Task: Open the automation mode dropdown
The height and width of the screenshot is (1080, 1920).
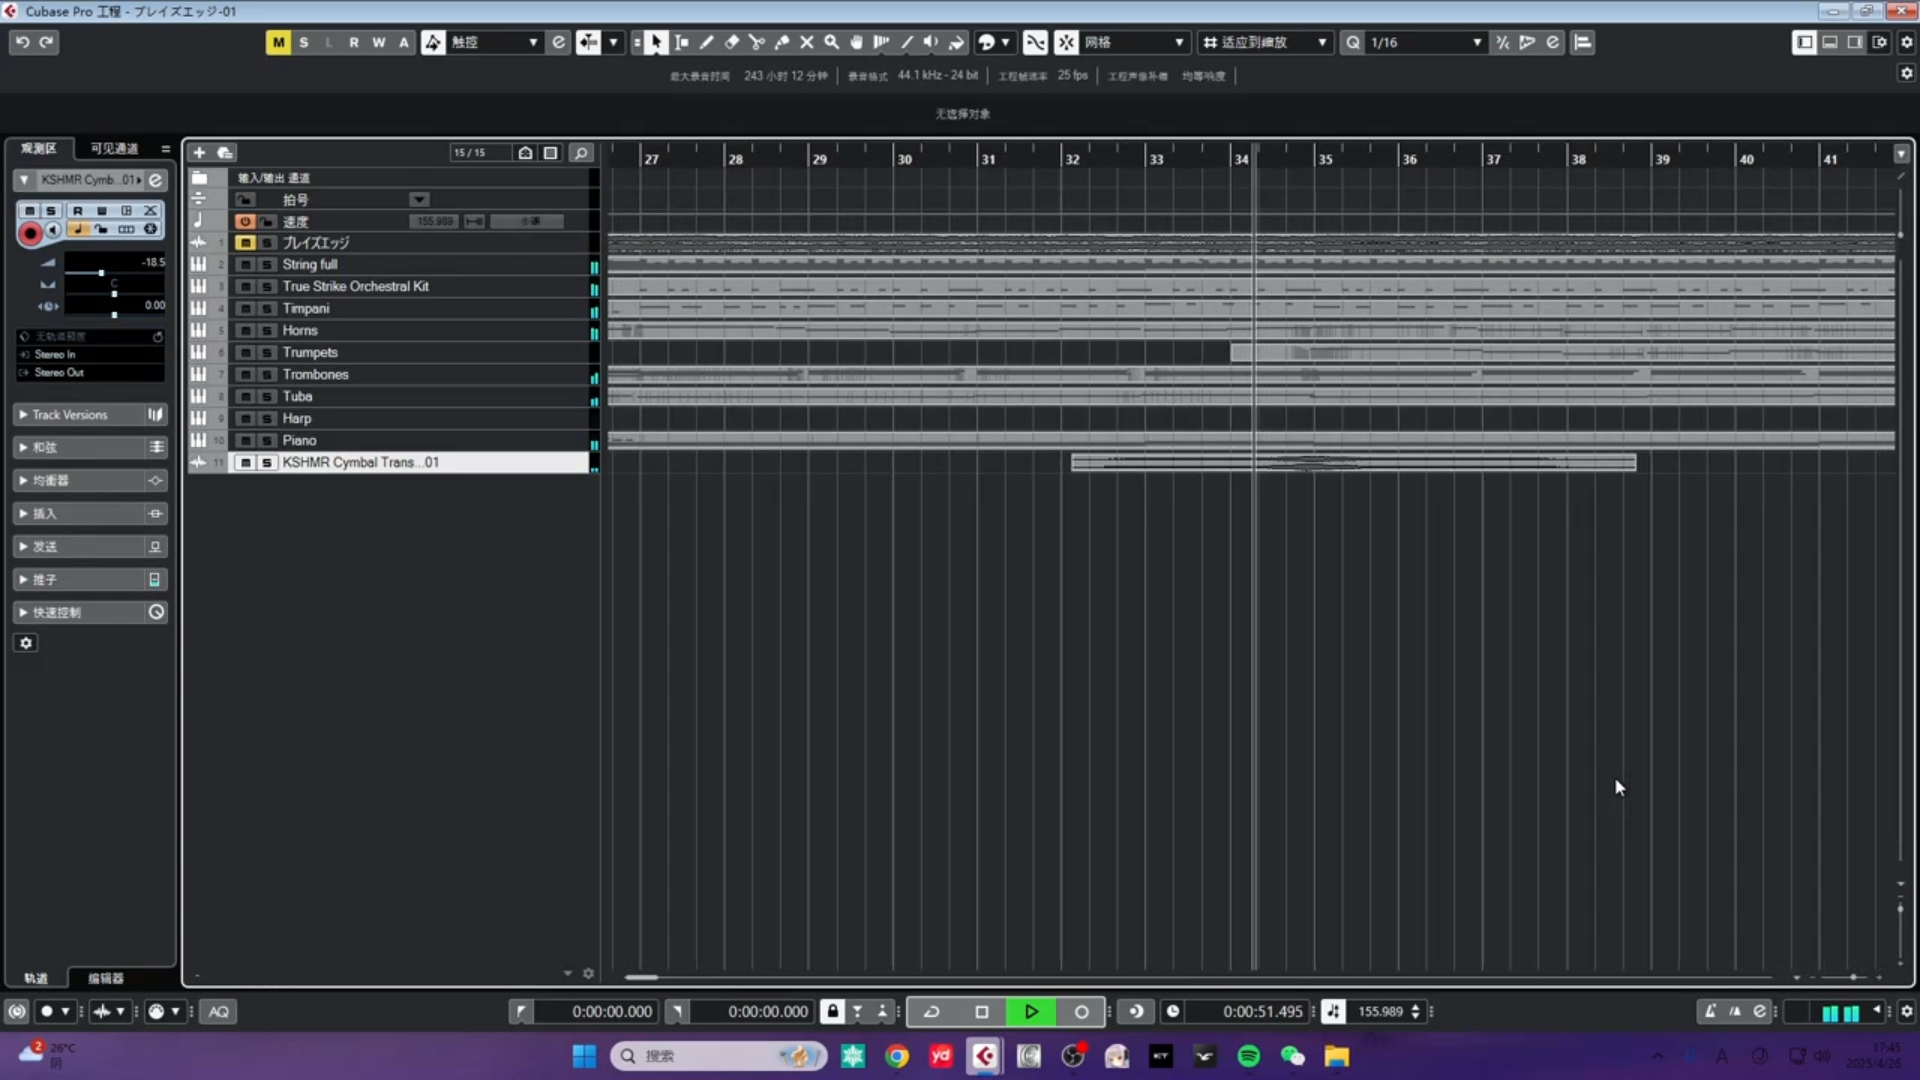Action: [x=494, y=42]
